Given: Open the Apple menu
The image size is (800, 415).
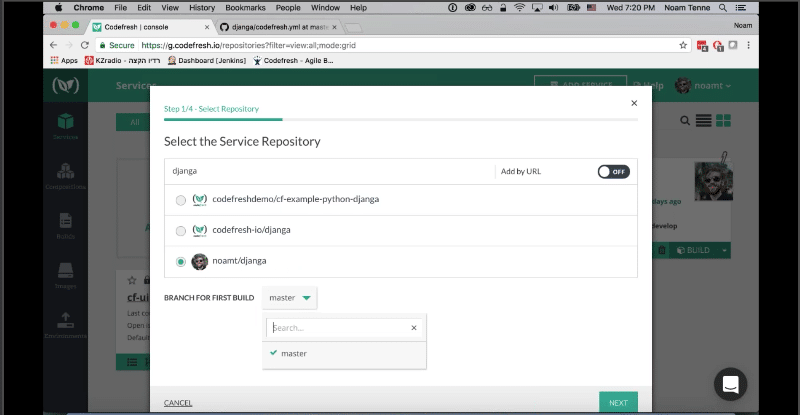Looking at the screenshot, I should [58, 8].
